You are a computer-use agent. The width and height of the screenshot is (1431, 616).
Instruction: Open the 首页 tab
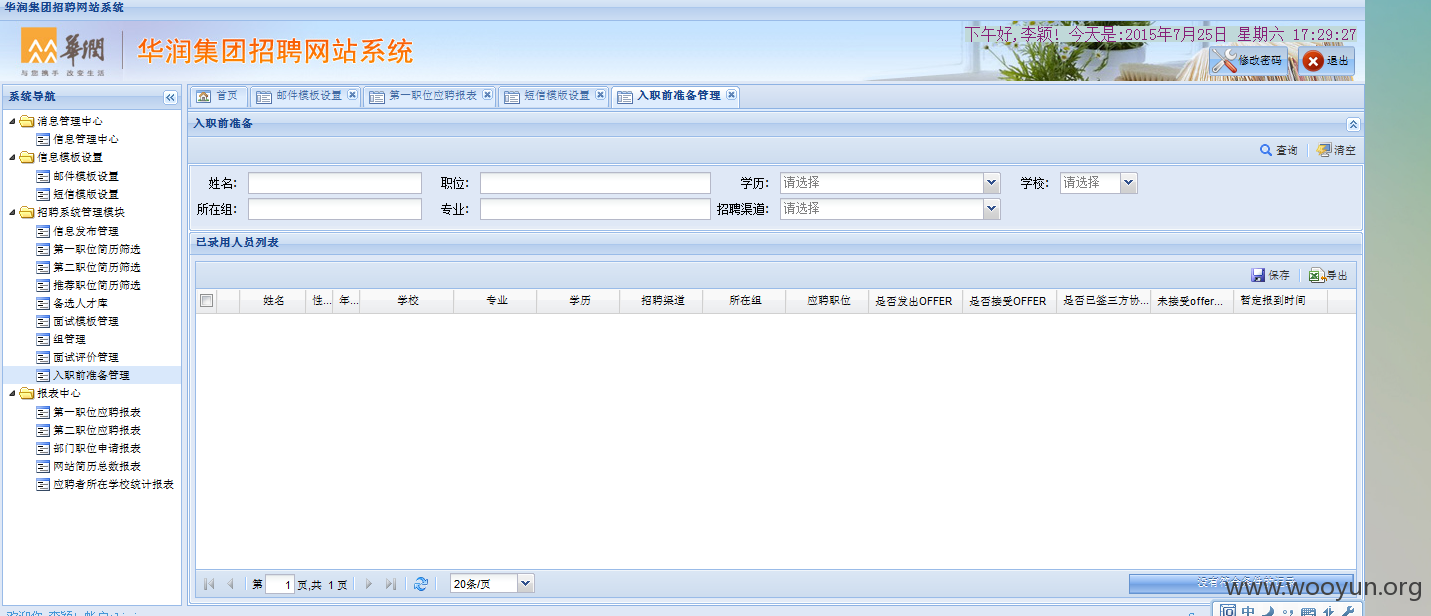tap(218, 96)
